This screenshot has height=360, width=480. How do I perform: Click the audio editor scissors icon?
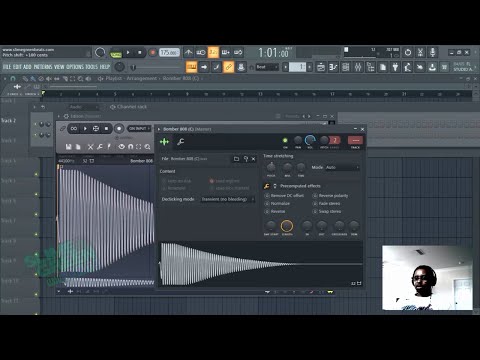420,52
